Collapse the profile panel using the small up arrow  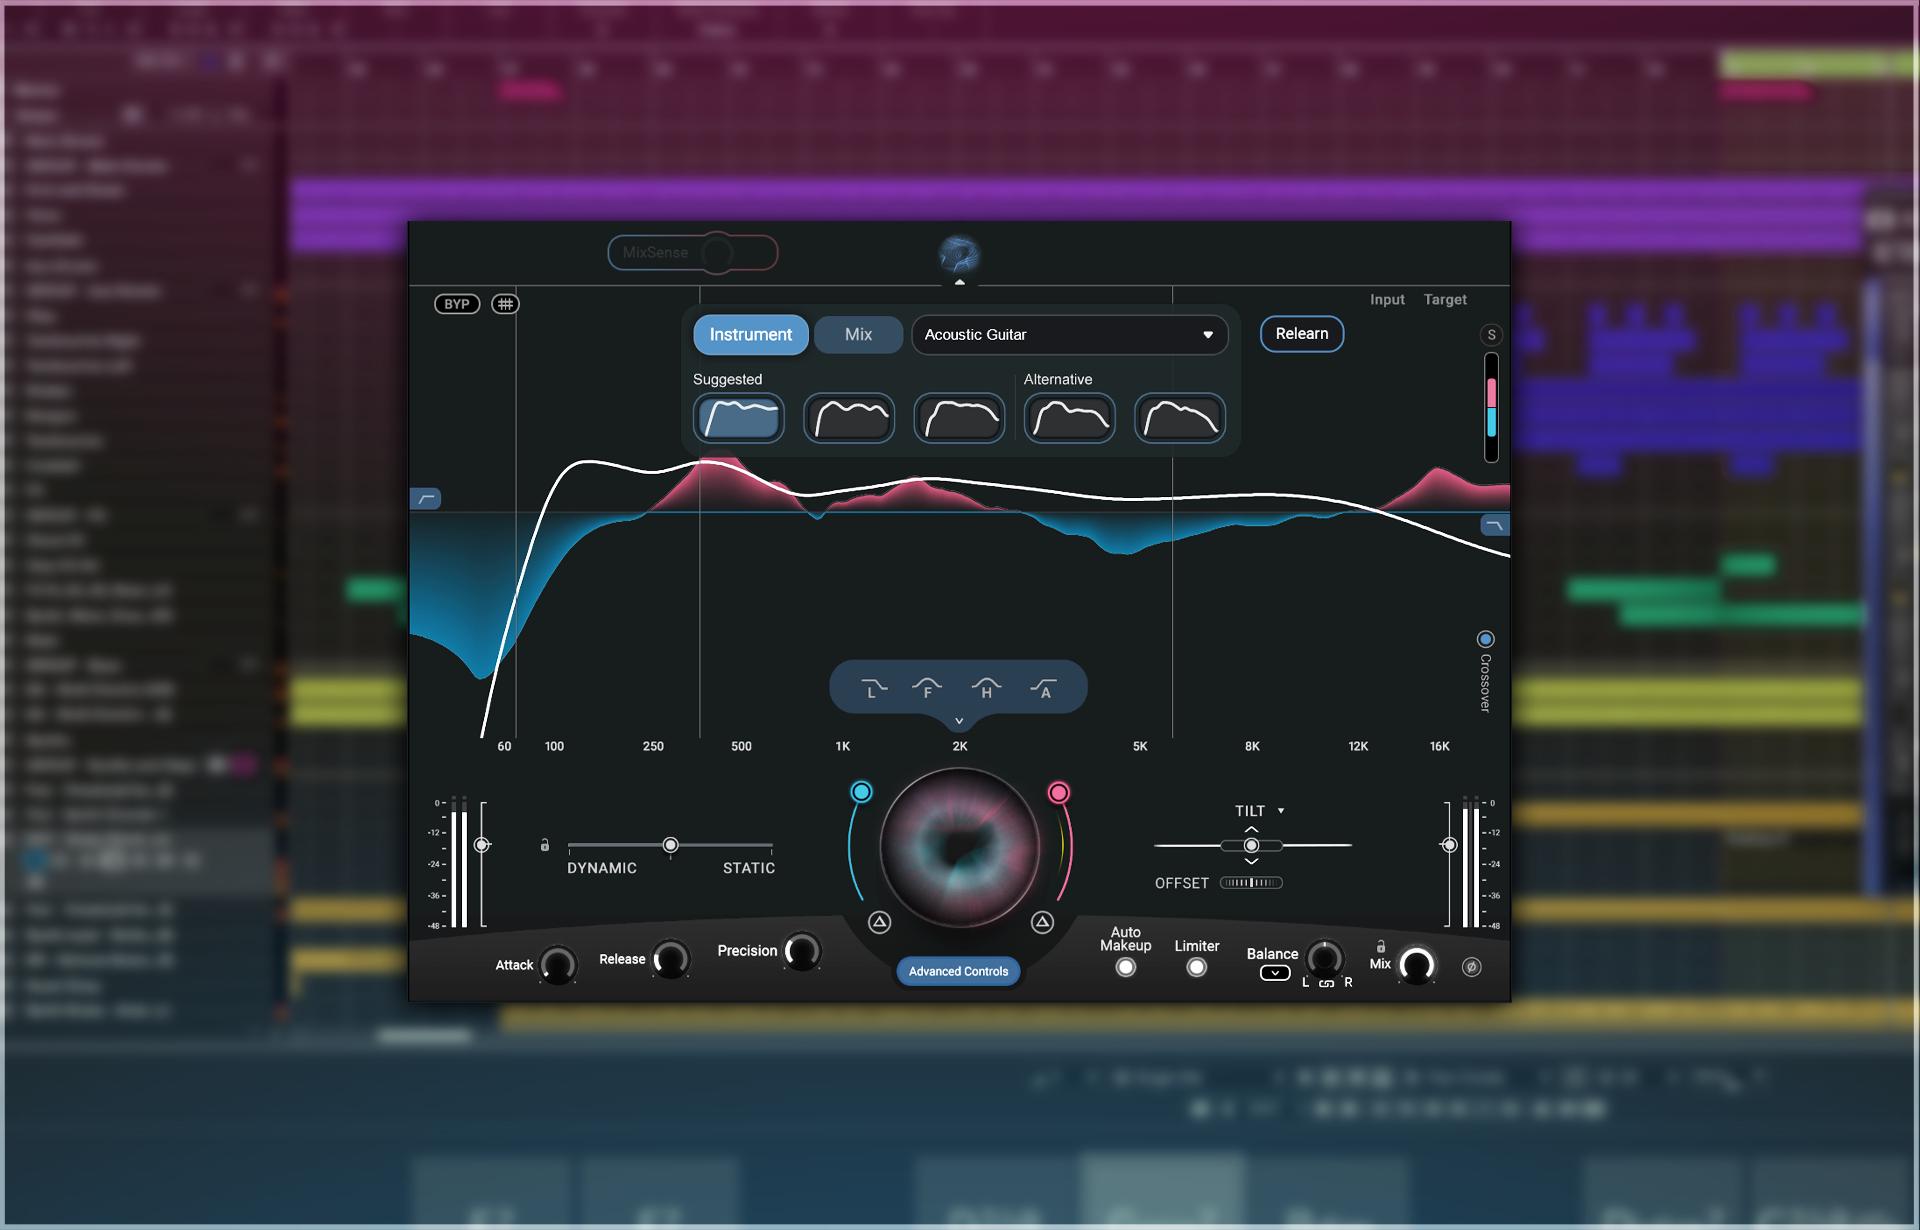959,283
